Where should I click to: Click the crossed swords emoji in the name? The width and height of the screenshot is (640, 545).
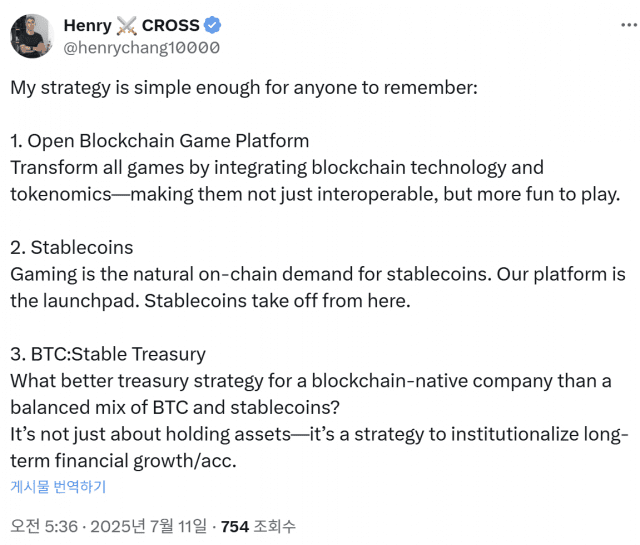tap(127, 26)
